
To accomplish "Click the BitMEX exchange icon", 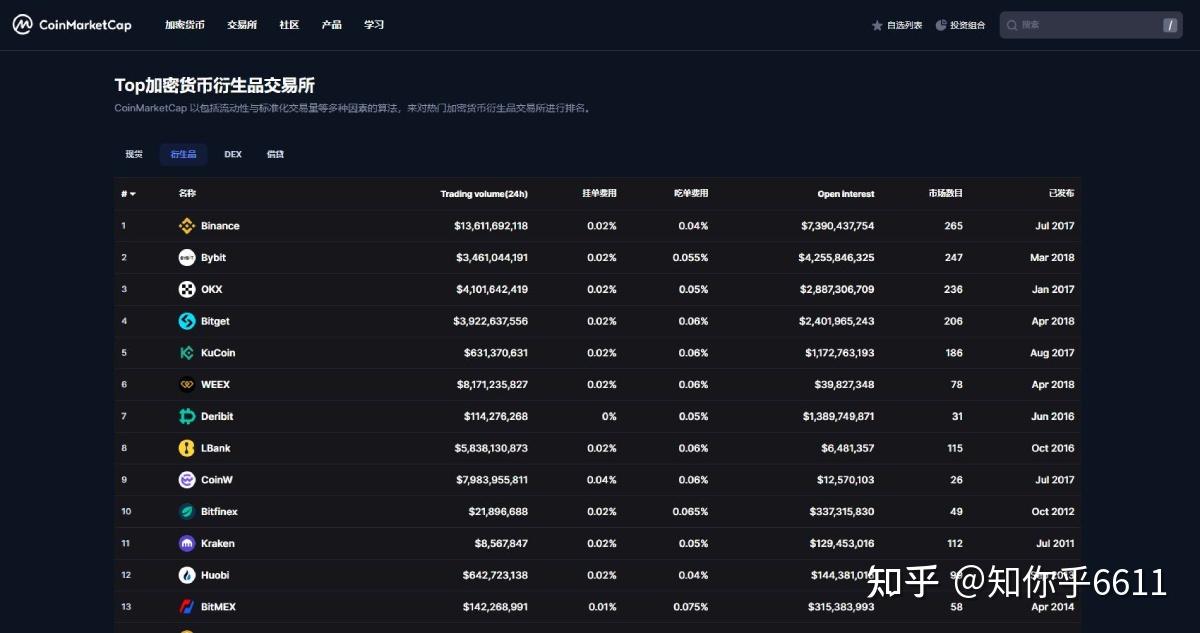I will (x=186, y=607).
